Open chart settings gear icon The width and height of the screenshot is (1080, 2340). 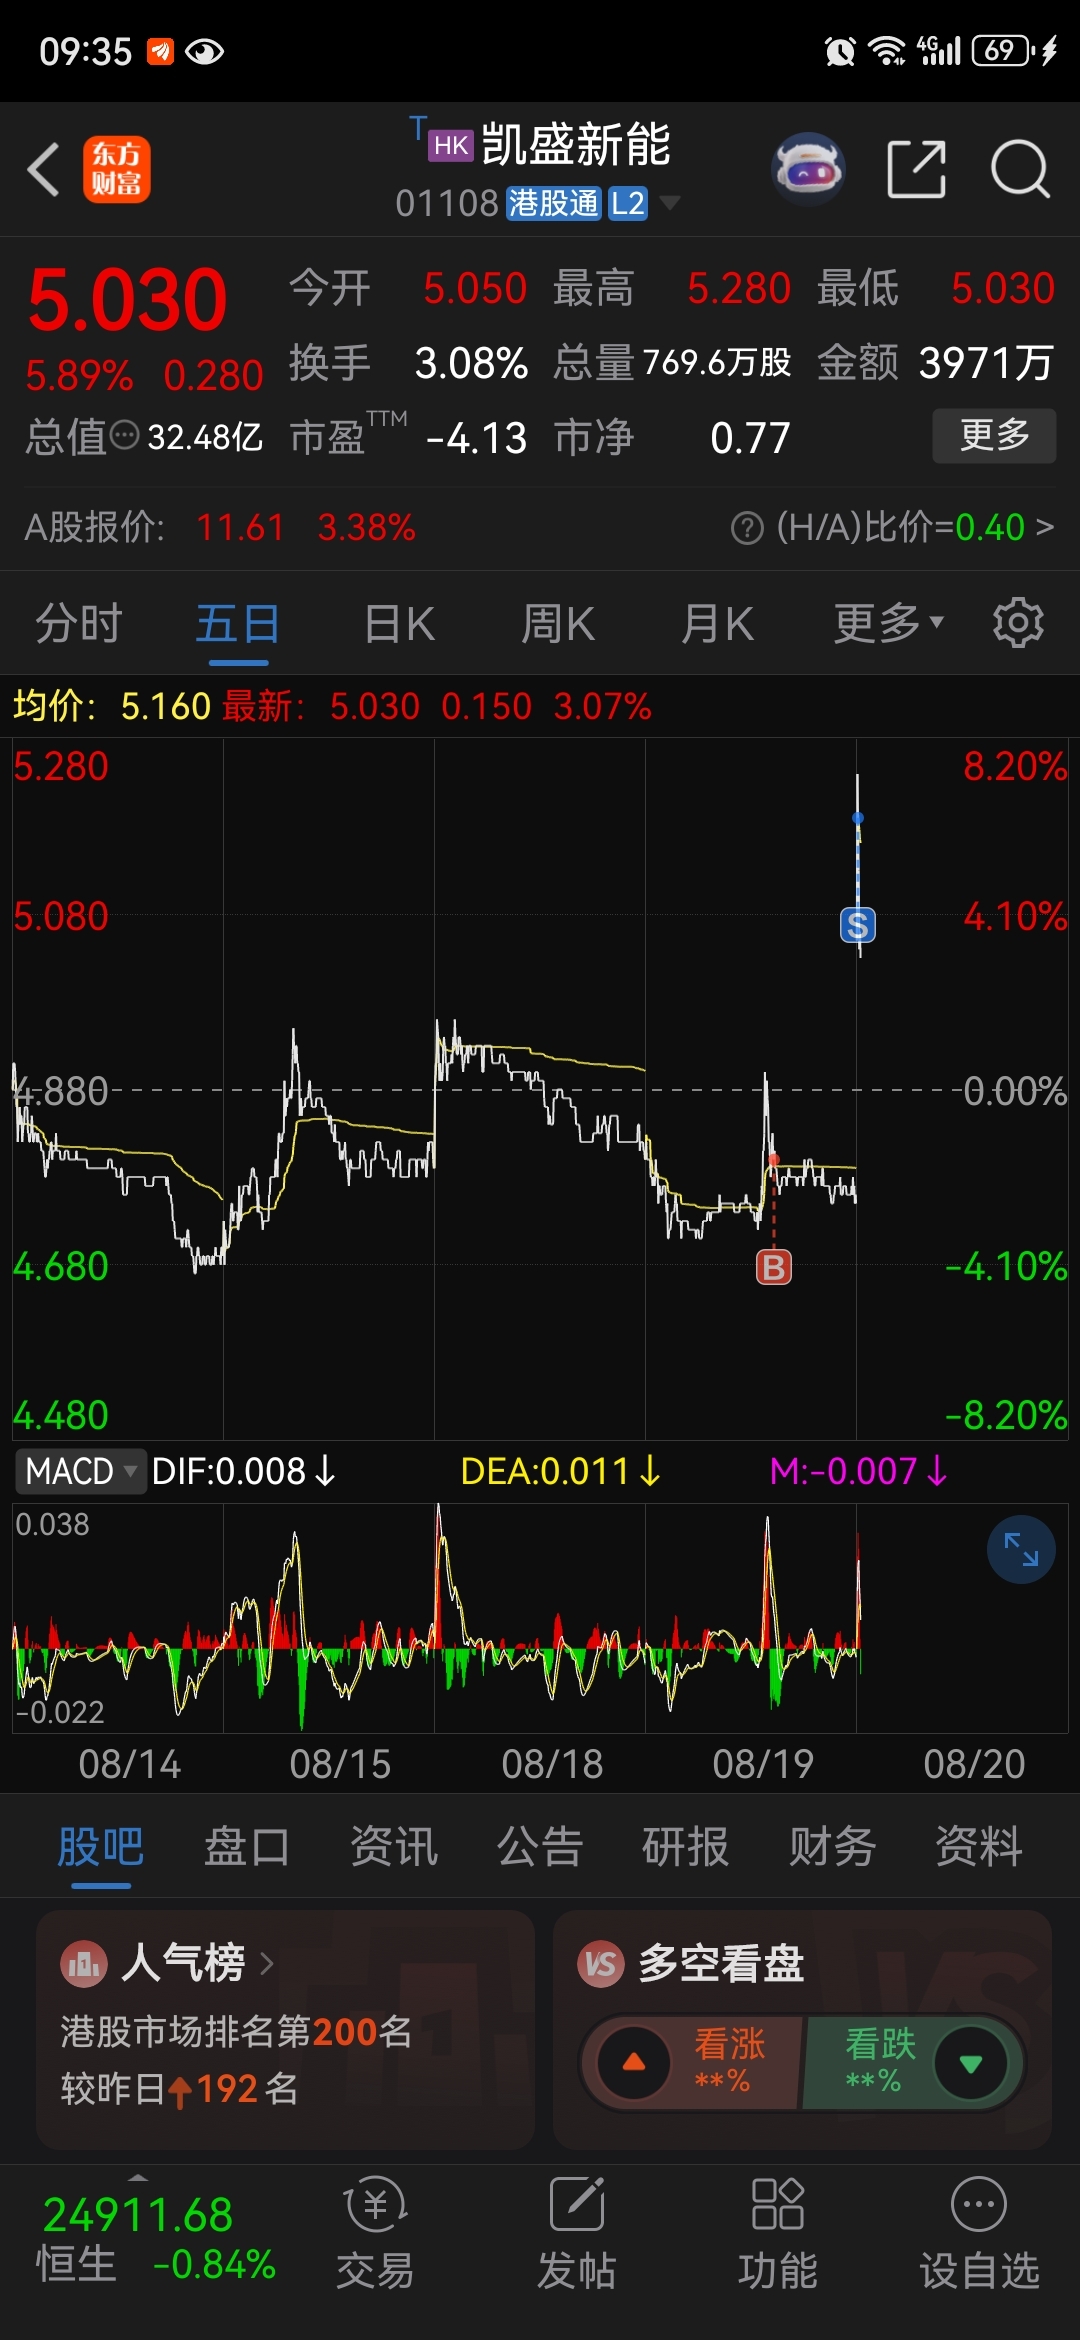click(x=1018, y=623)
